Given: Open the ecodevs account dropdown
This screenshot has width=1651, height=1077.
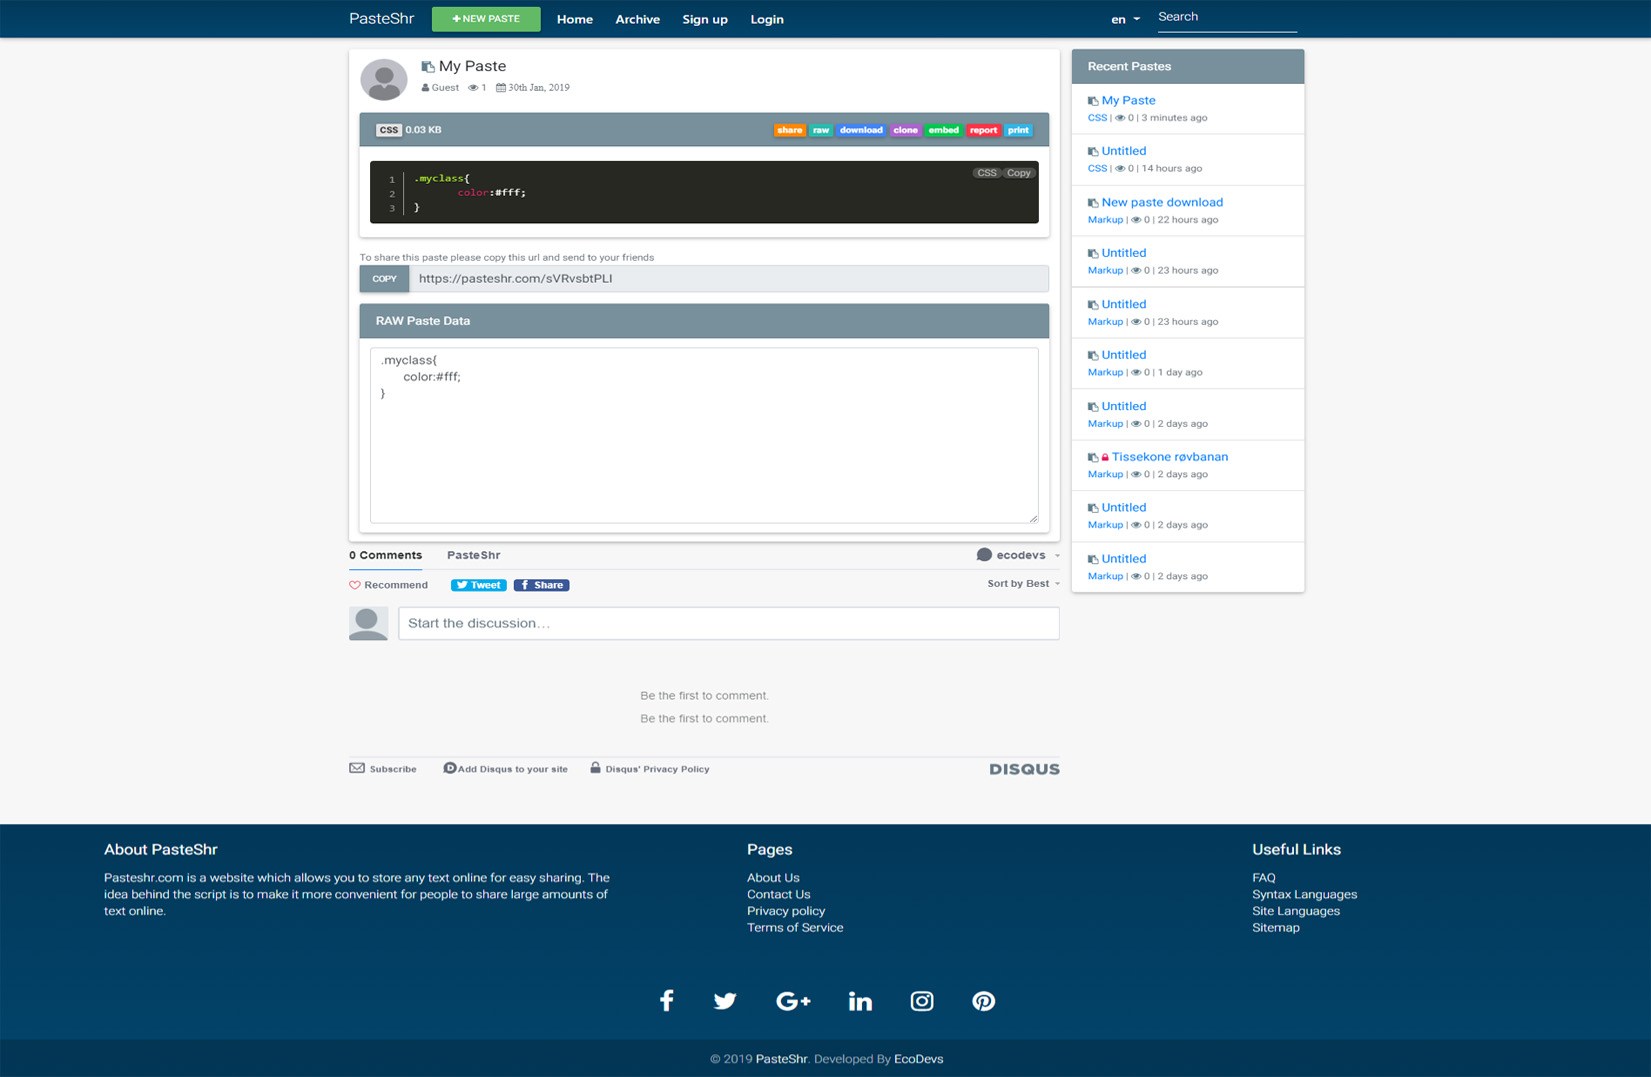Looking at the screenshot, I should coord(1019,555).
